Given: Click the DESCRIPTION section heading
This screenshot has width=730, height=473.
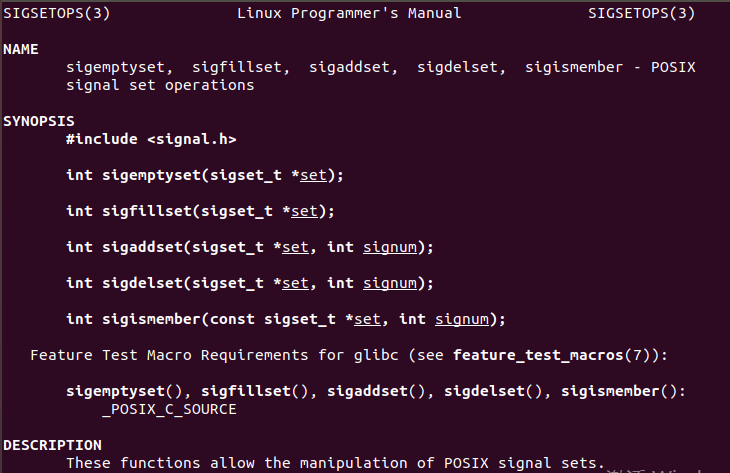Looking at the screenshot, I should 52,446.
